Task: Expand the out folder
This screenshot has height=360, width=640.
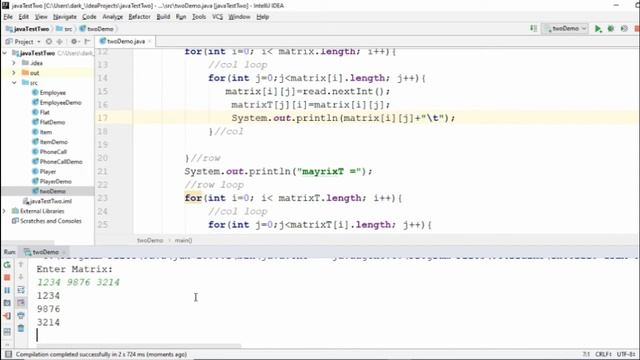Action: pos(14,73)
